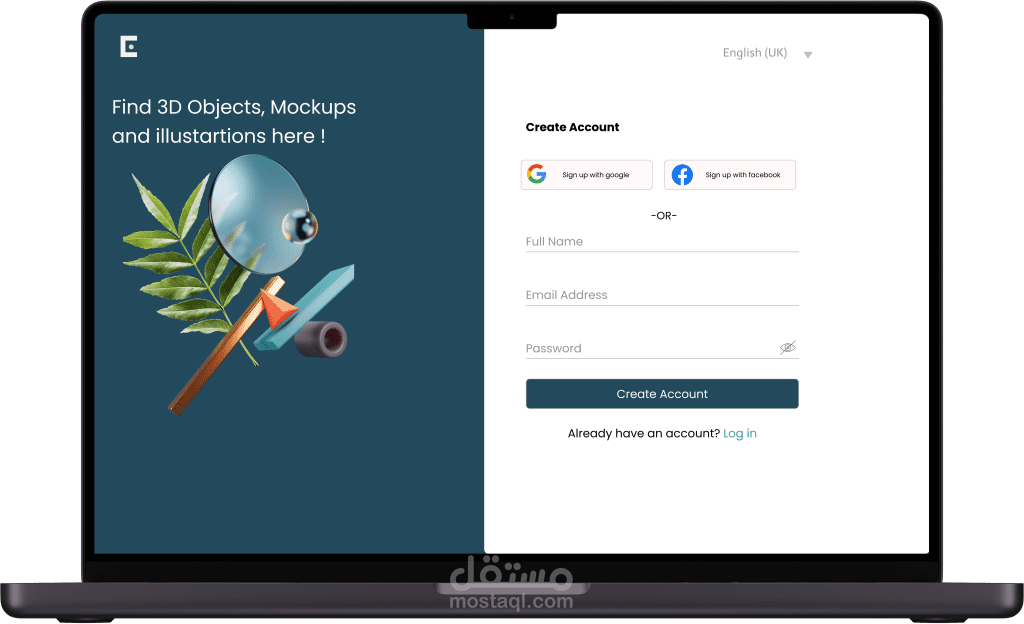This screenshot has height=624, width=1024.
Task: Sign up with google button
Action: (x=586, y=175)
